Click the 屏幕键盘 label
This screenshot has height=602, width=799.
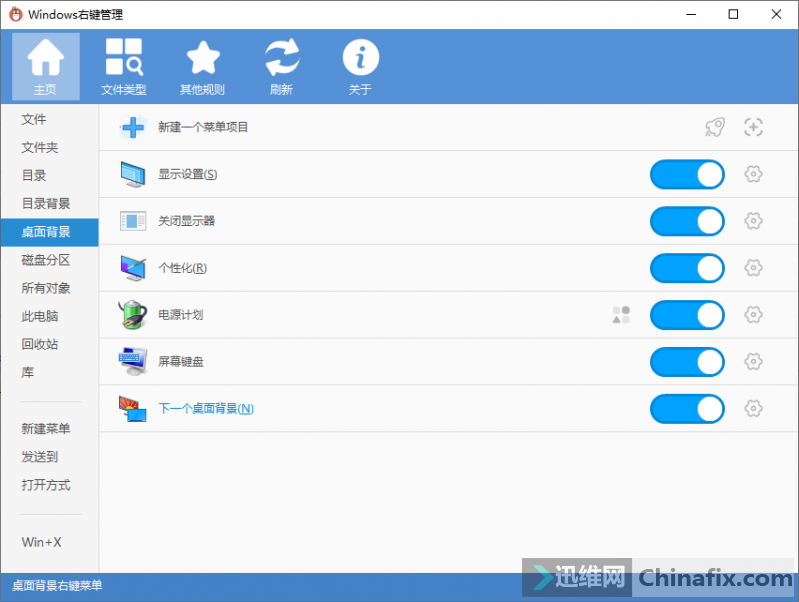[x=180, y=361]
